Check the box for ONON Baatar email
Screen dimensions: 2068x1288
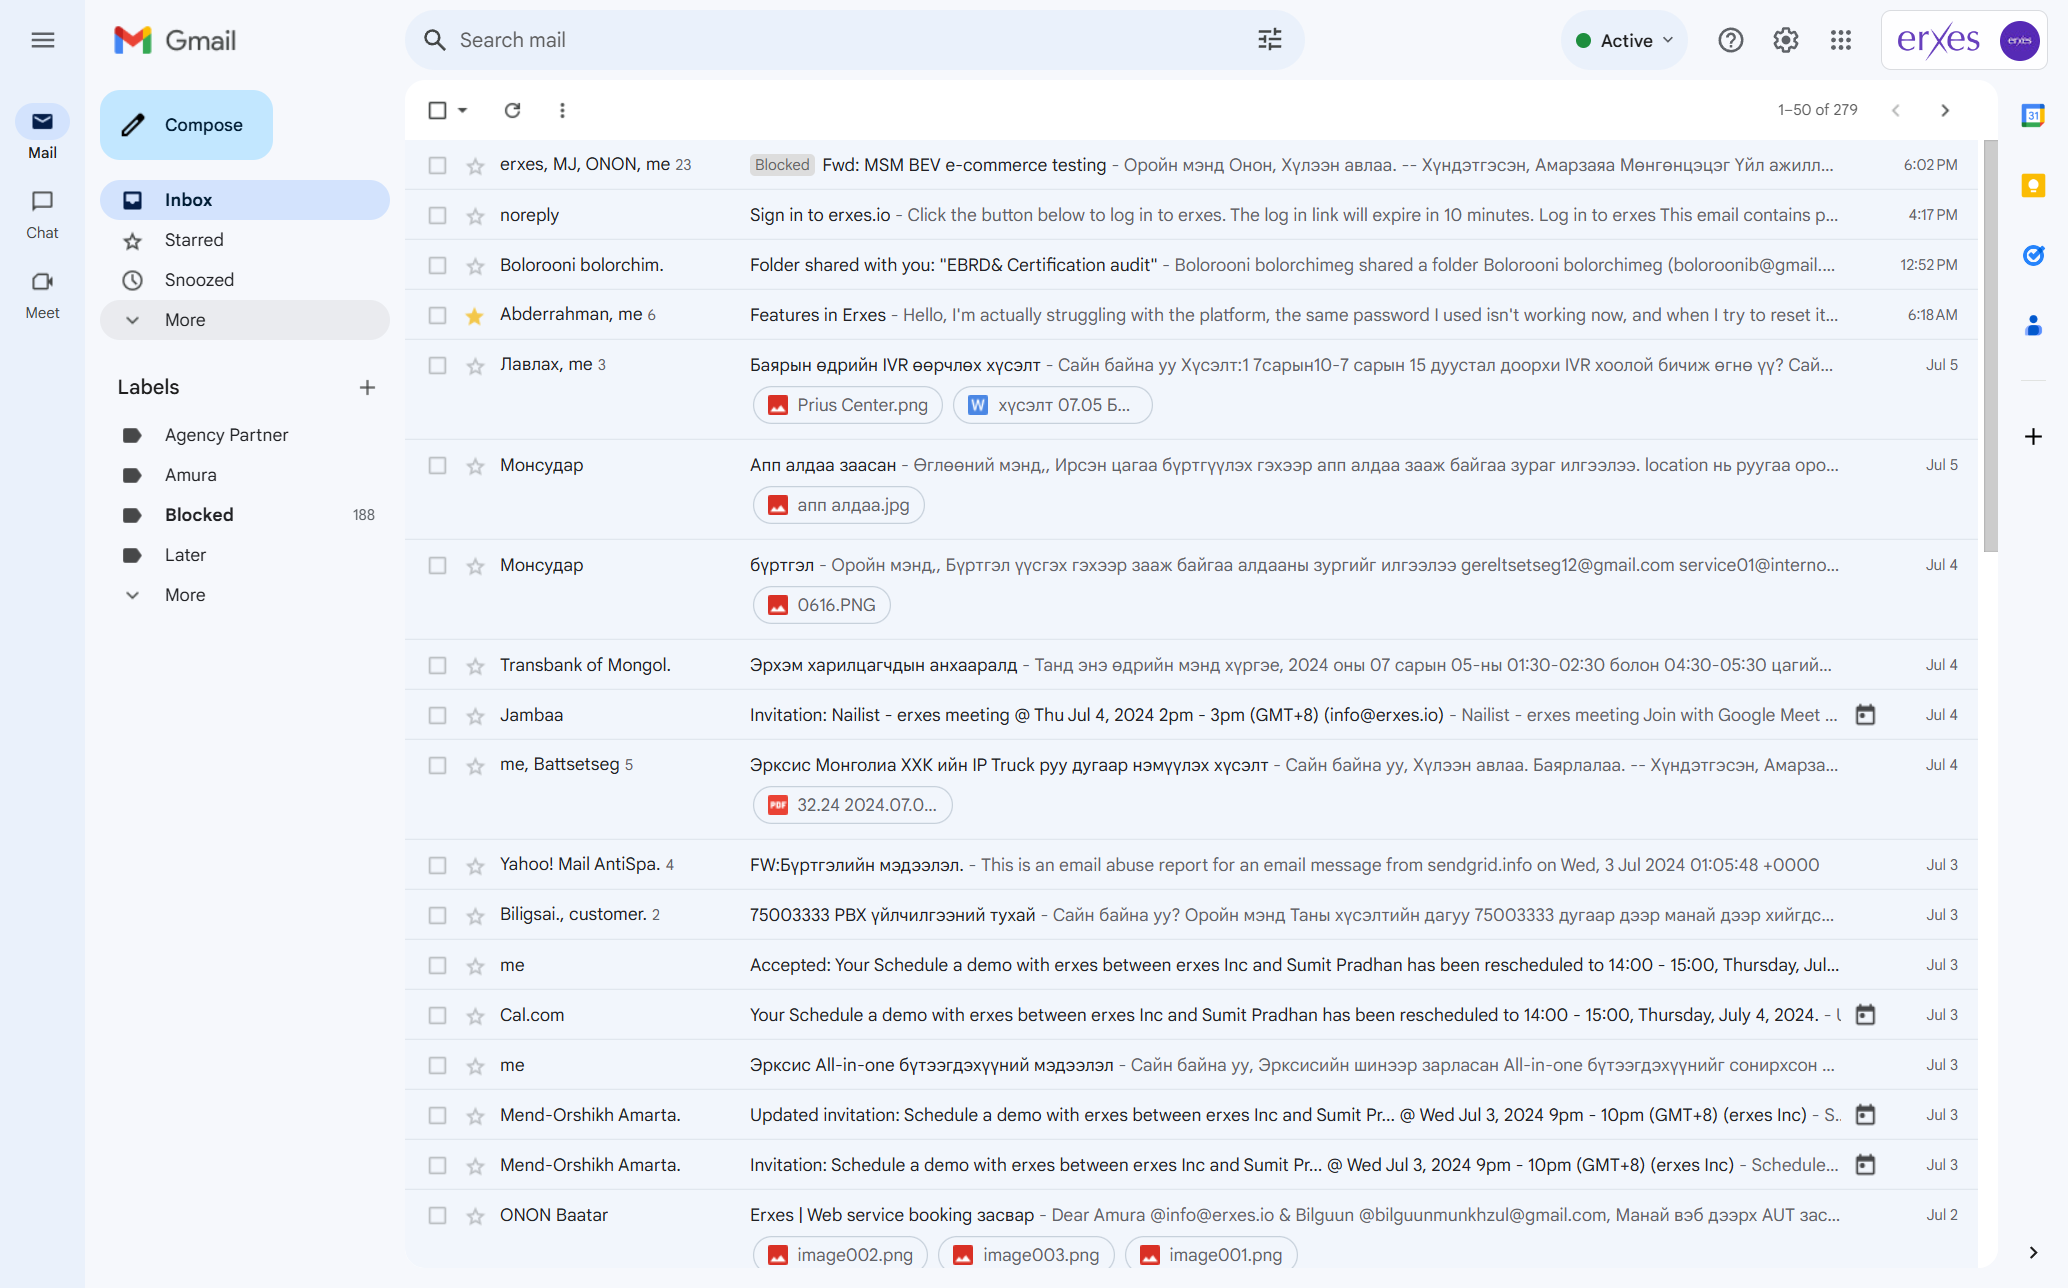437,1215
